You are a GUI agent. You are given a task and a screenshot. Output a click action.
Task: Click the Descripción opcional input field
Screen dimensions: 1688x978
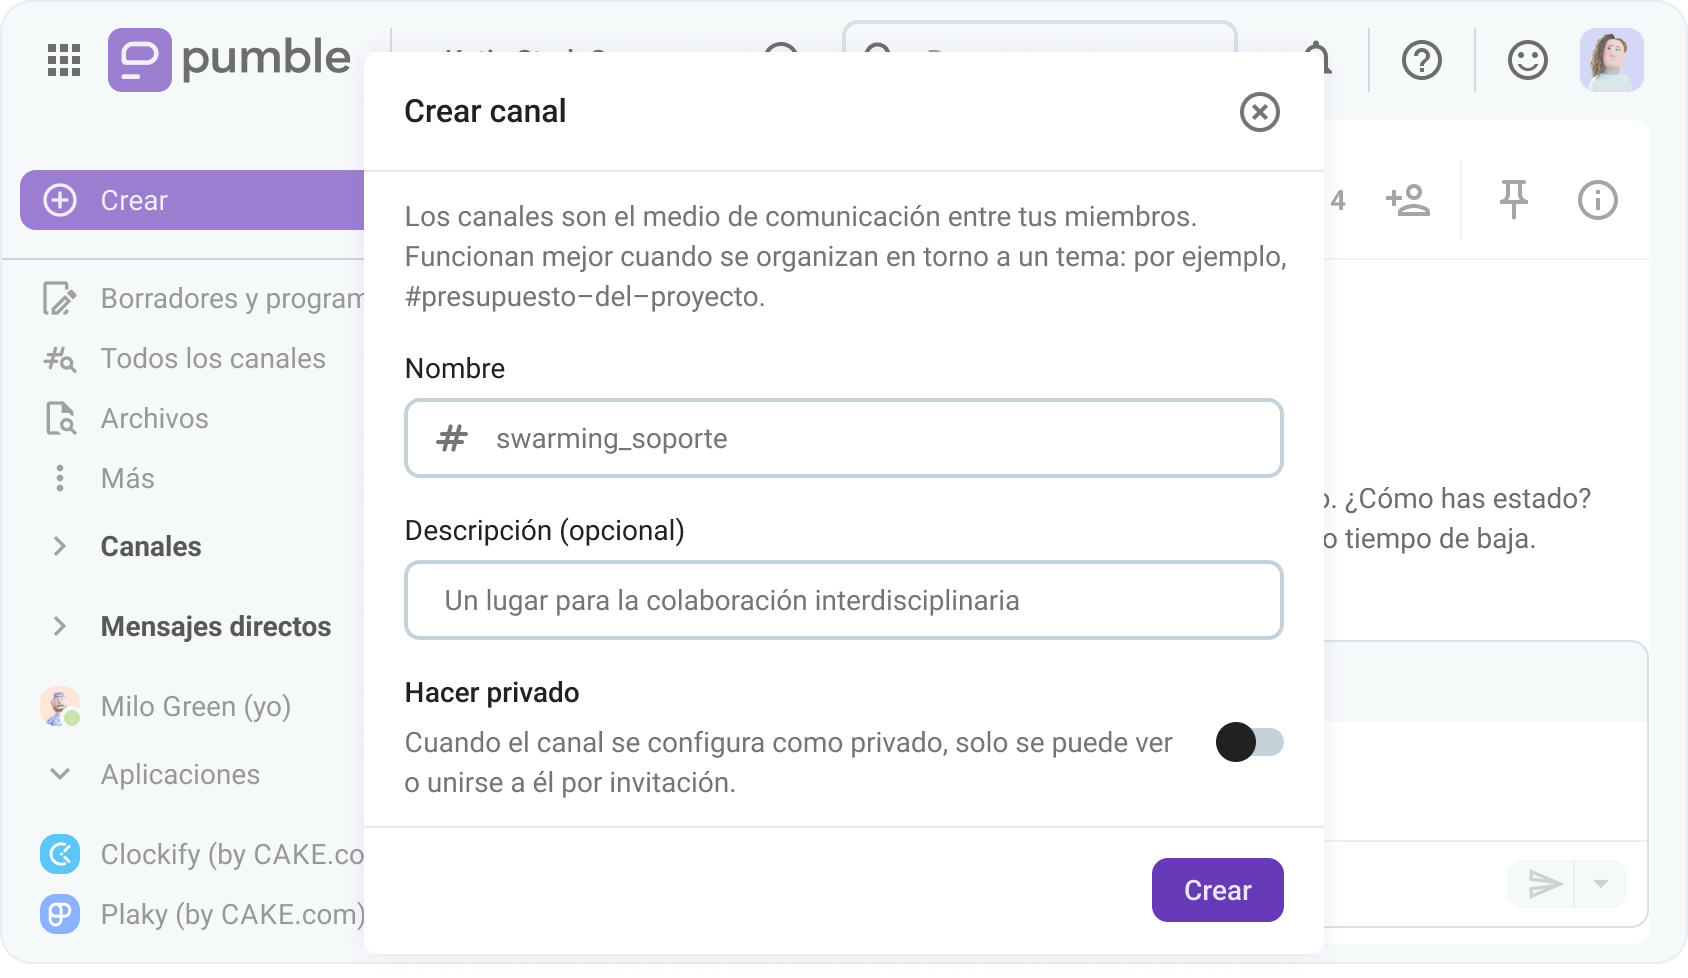click(843, 600)
